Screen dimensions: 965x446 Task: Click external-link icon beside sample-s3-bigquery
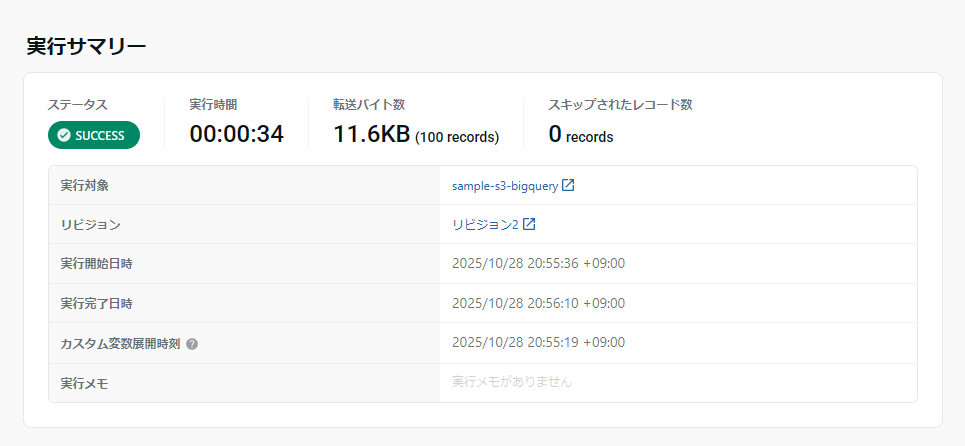(568, 185)
